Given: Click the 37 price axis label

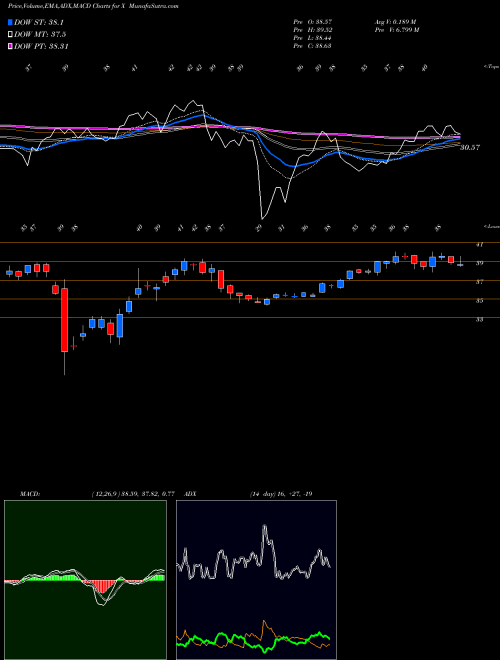Looking at the screenshot, I should pos(479,282).
